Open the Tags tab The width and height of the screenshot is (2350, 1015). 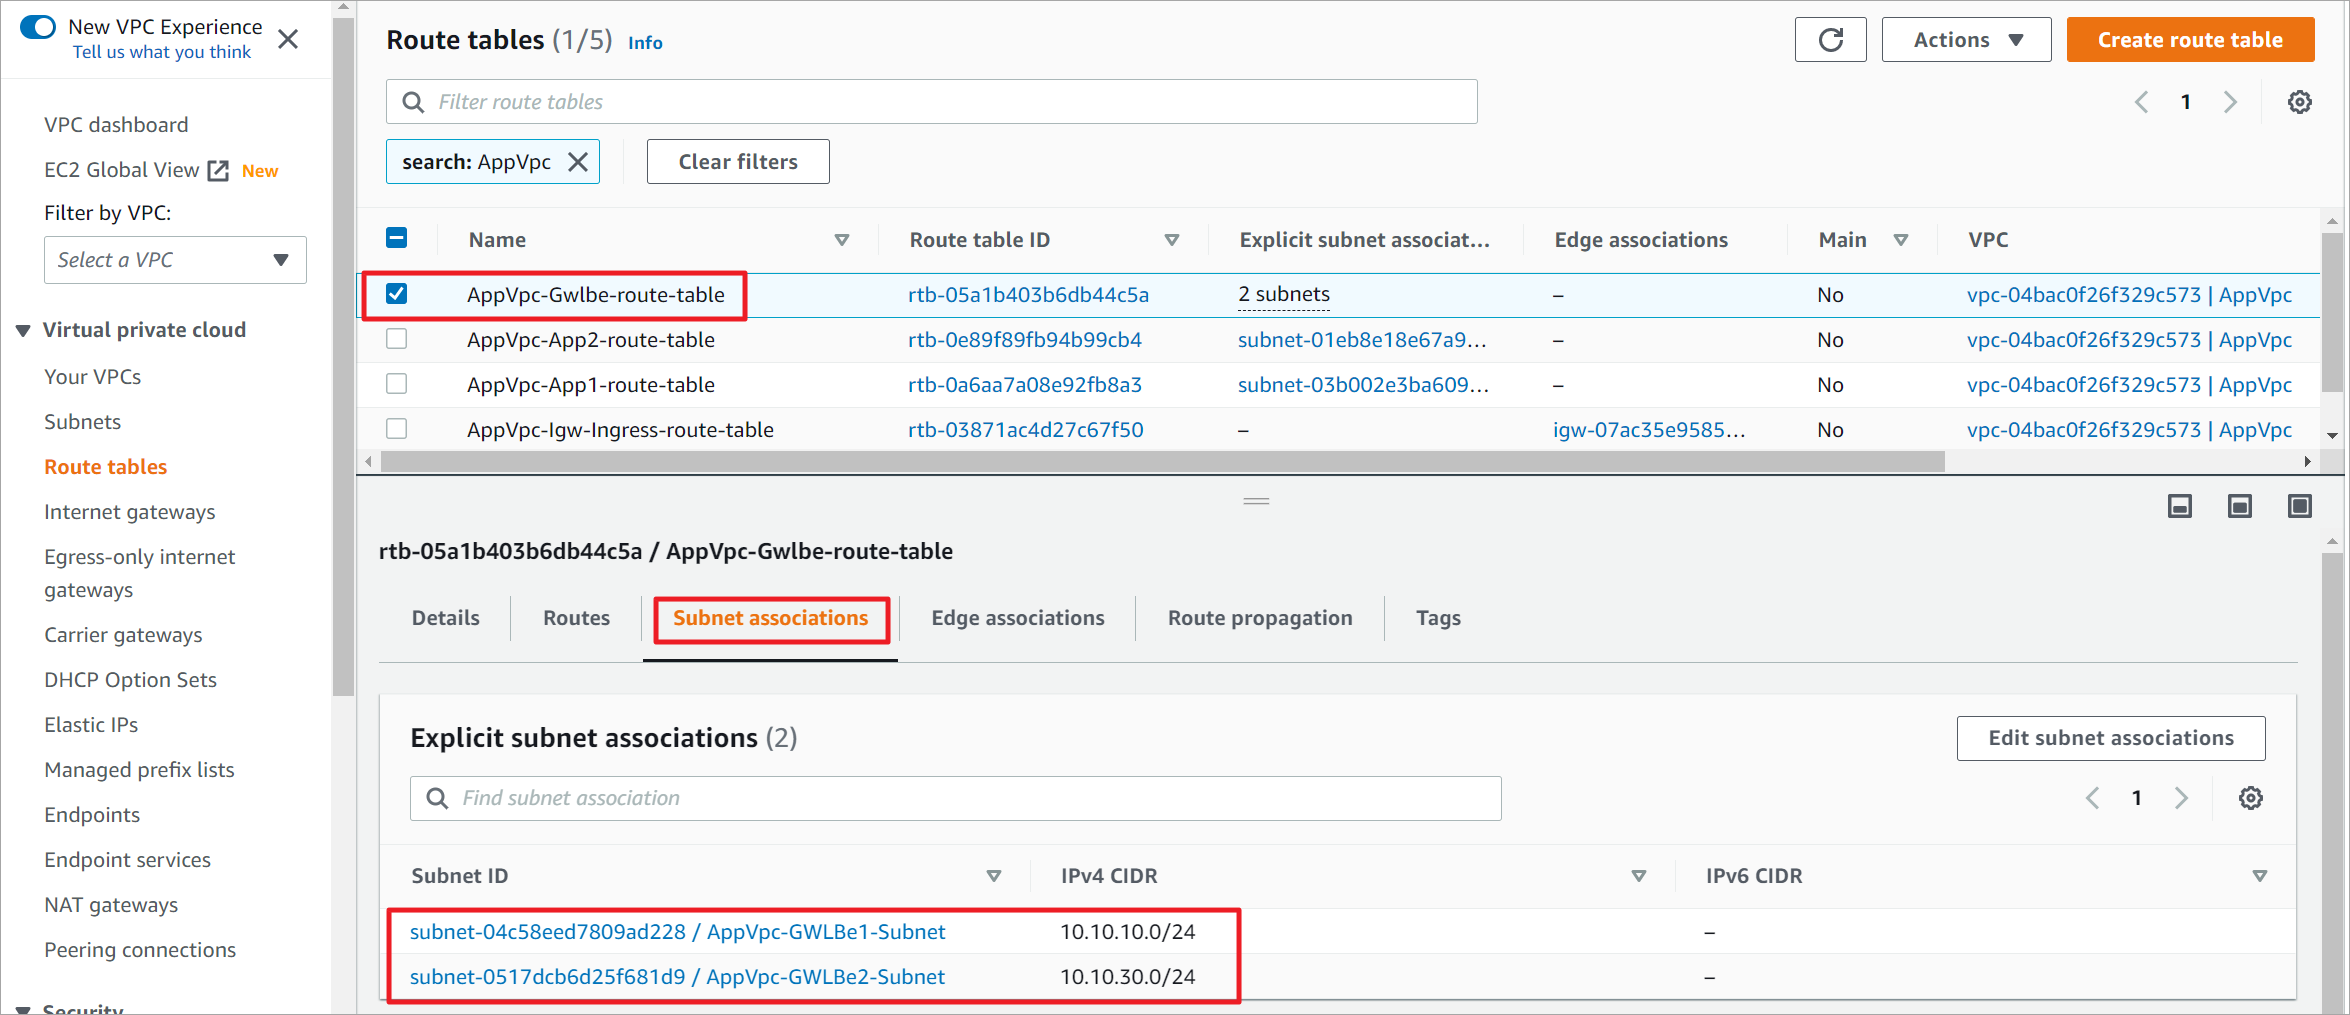tap(1438, 618)
